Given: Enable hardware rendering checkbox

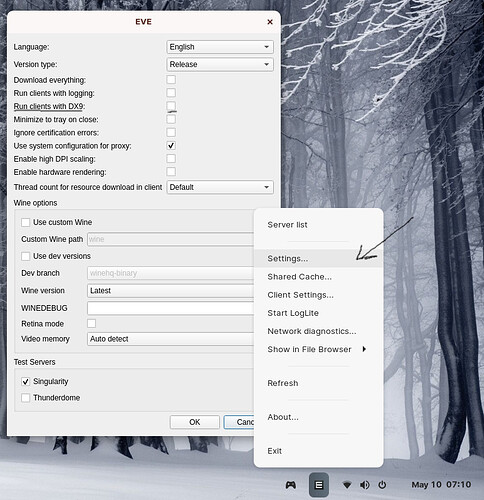Looking at the screenshot, I should click(171, 172).
